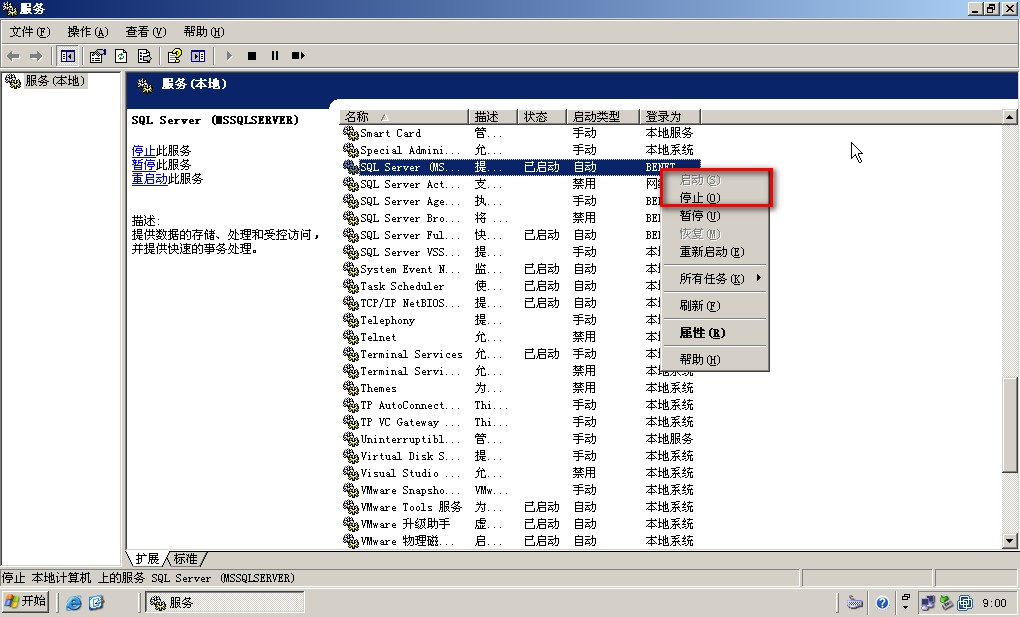The width and height of the screenshot is (1020, 617).
Task: Select the Virtual Disk S... service row
Action: [x=520, y=456]
